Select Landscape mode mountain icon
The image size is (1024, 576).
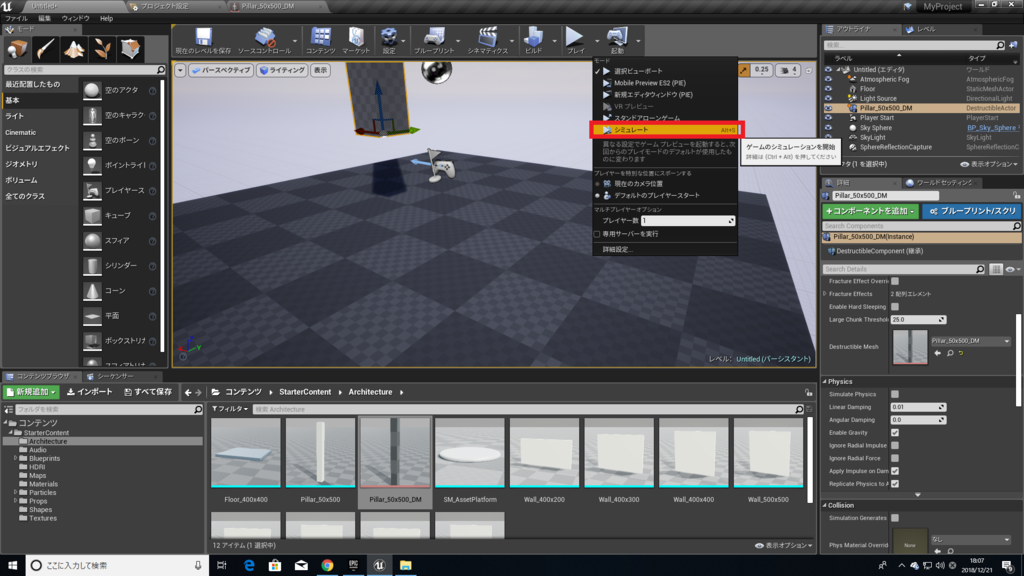click(x=74, y=48)
